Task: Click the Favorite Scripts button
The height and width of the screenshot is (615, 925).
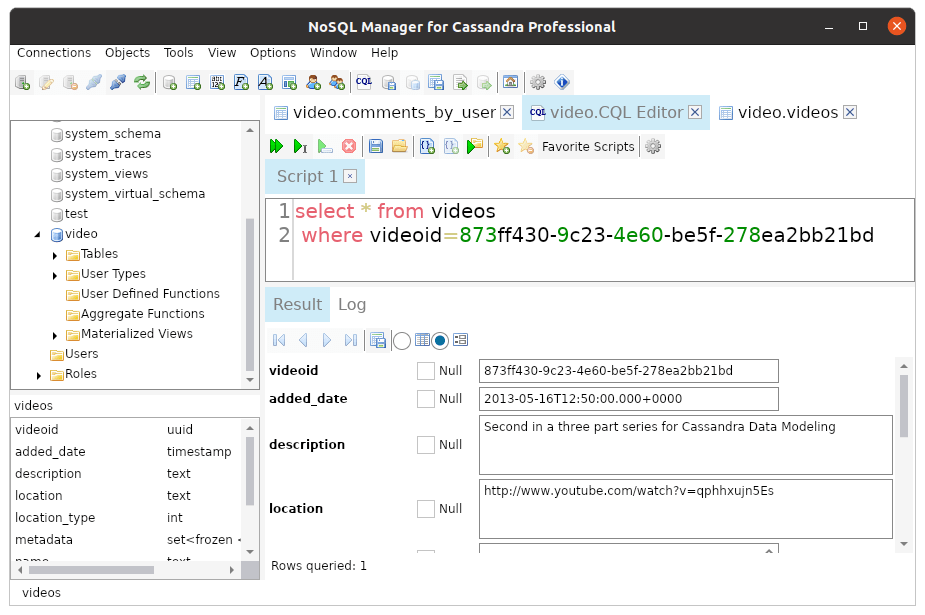Action: tap(587, 147)
